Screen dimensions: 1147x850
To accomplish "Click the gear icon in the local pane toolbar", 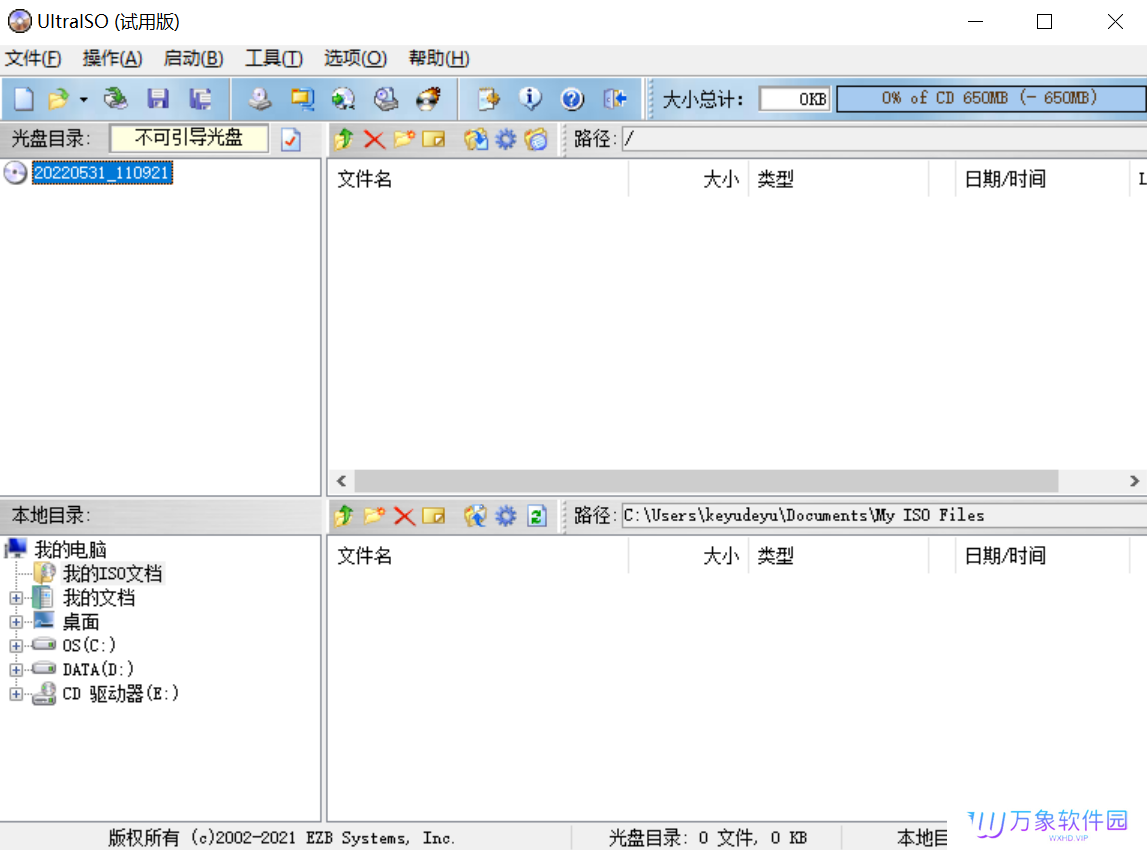I will [505, 516].
